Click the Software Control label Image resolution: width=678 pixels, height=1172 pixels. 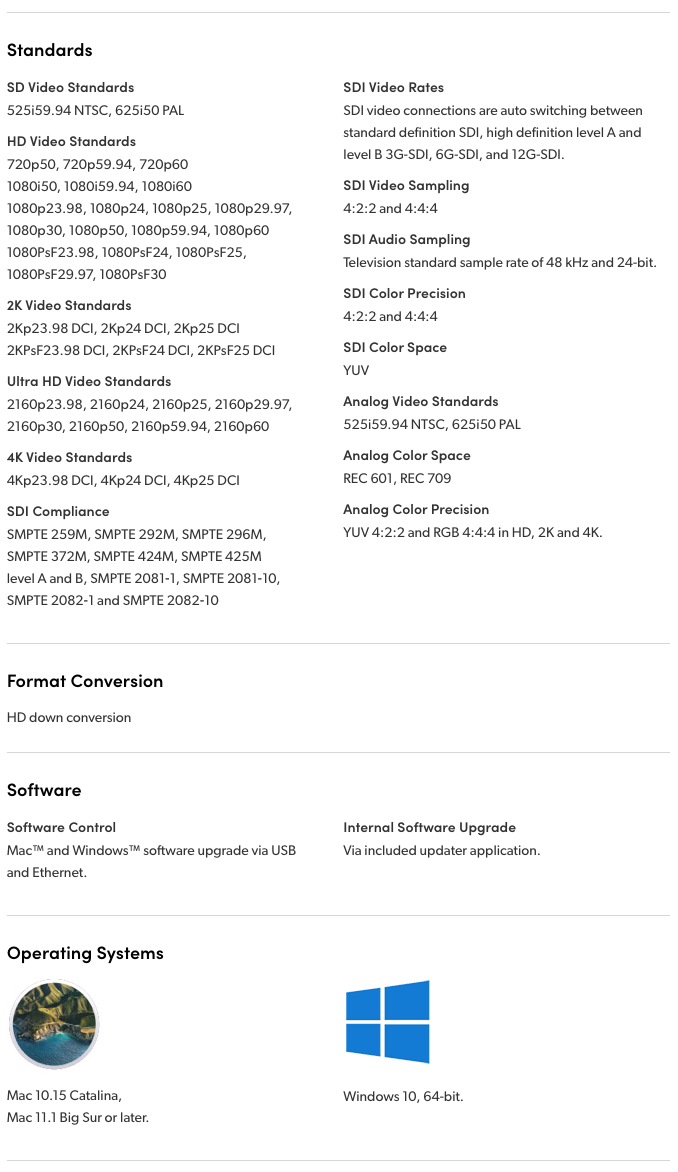pos(61,827)
